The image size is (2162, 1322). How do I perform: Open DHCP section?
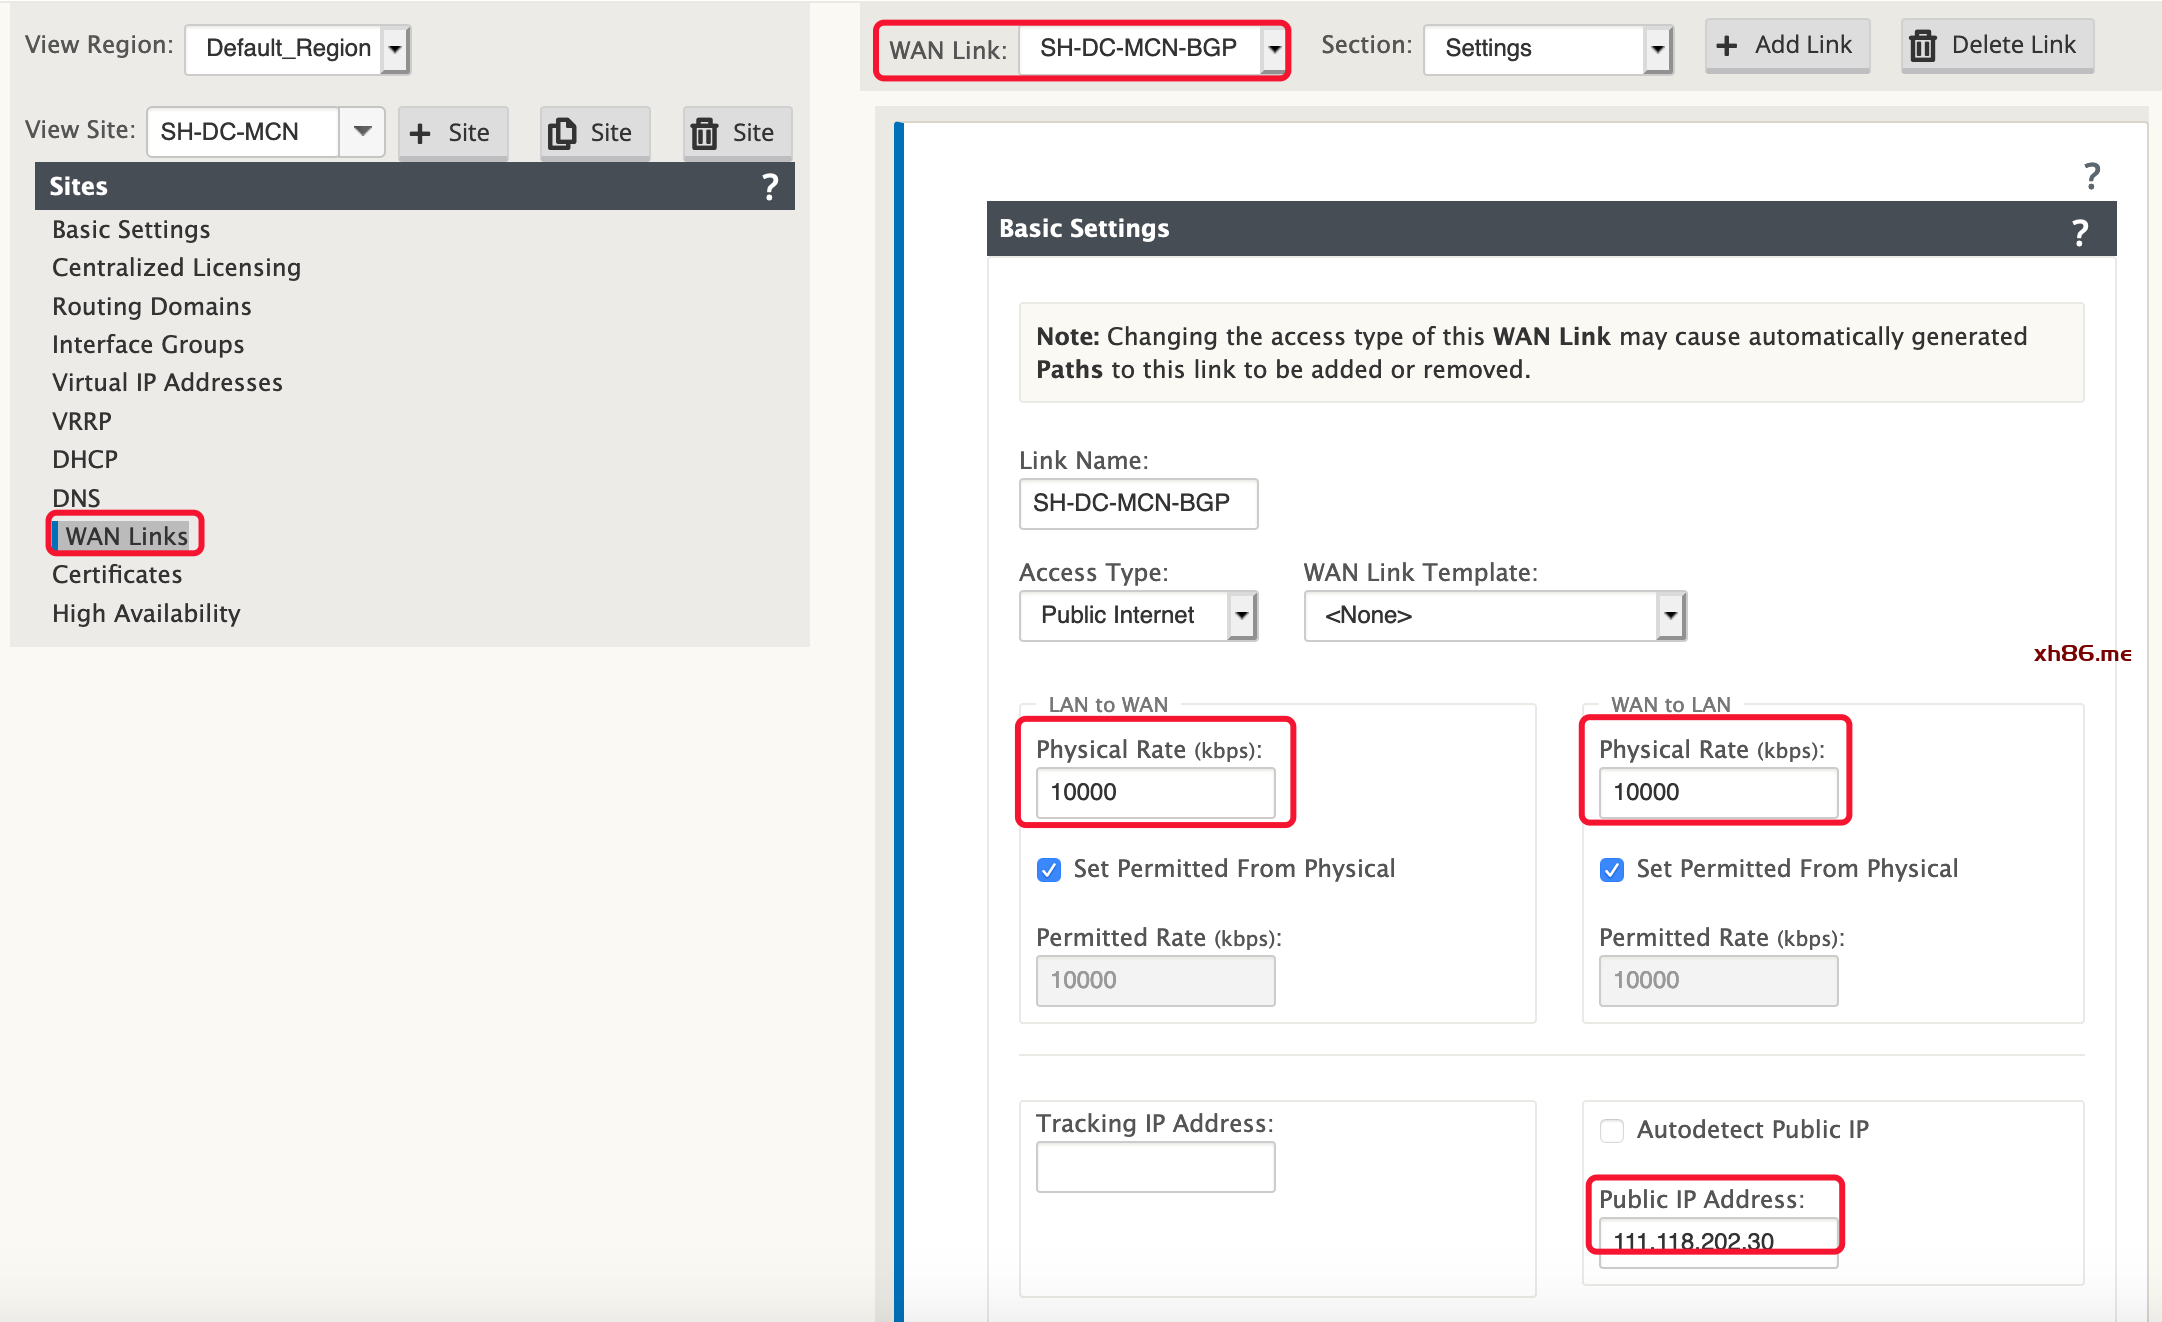click(85, 460)
